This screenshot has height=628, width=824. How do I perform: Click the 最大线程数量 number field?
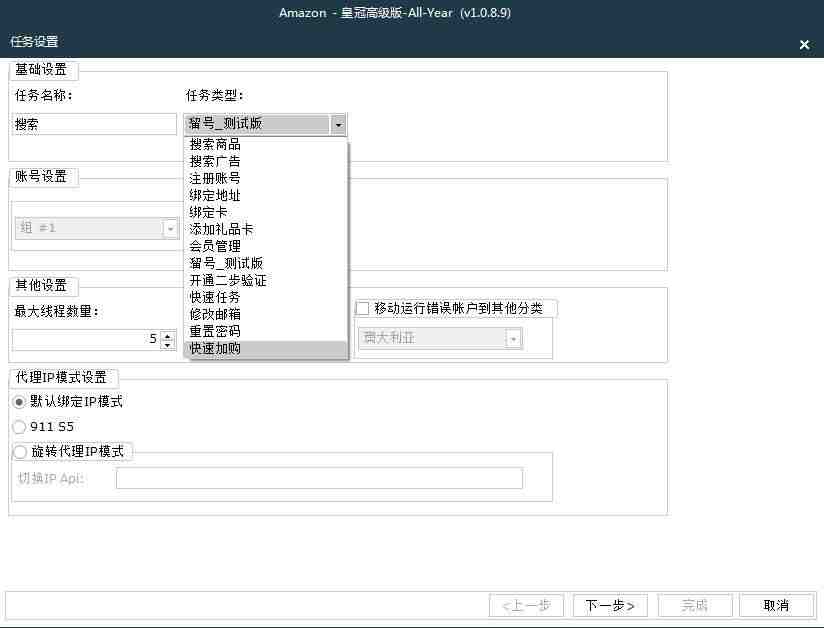87,339
